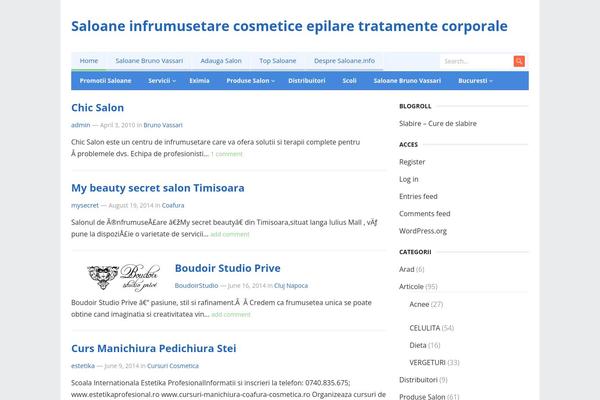This screenshot has width=600, height=400.
Task: Open Distribuitori in the blue bar
Action: point(307,81)
